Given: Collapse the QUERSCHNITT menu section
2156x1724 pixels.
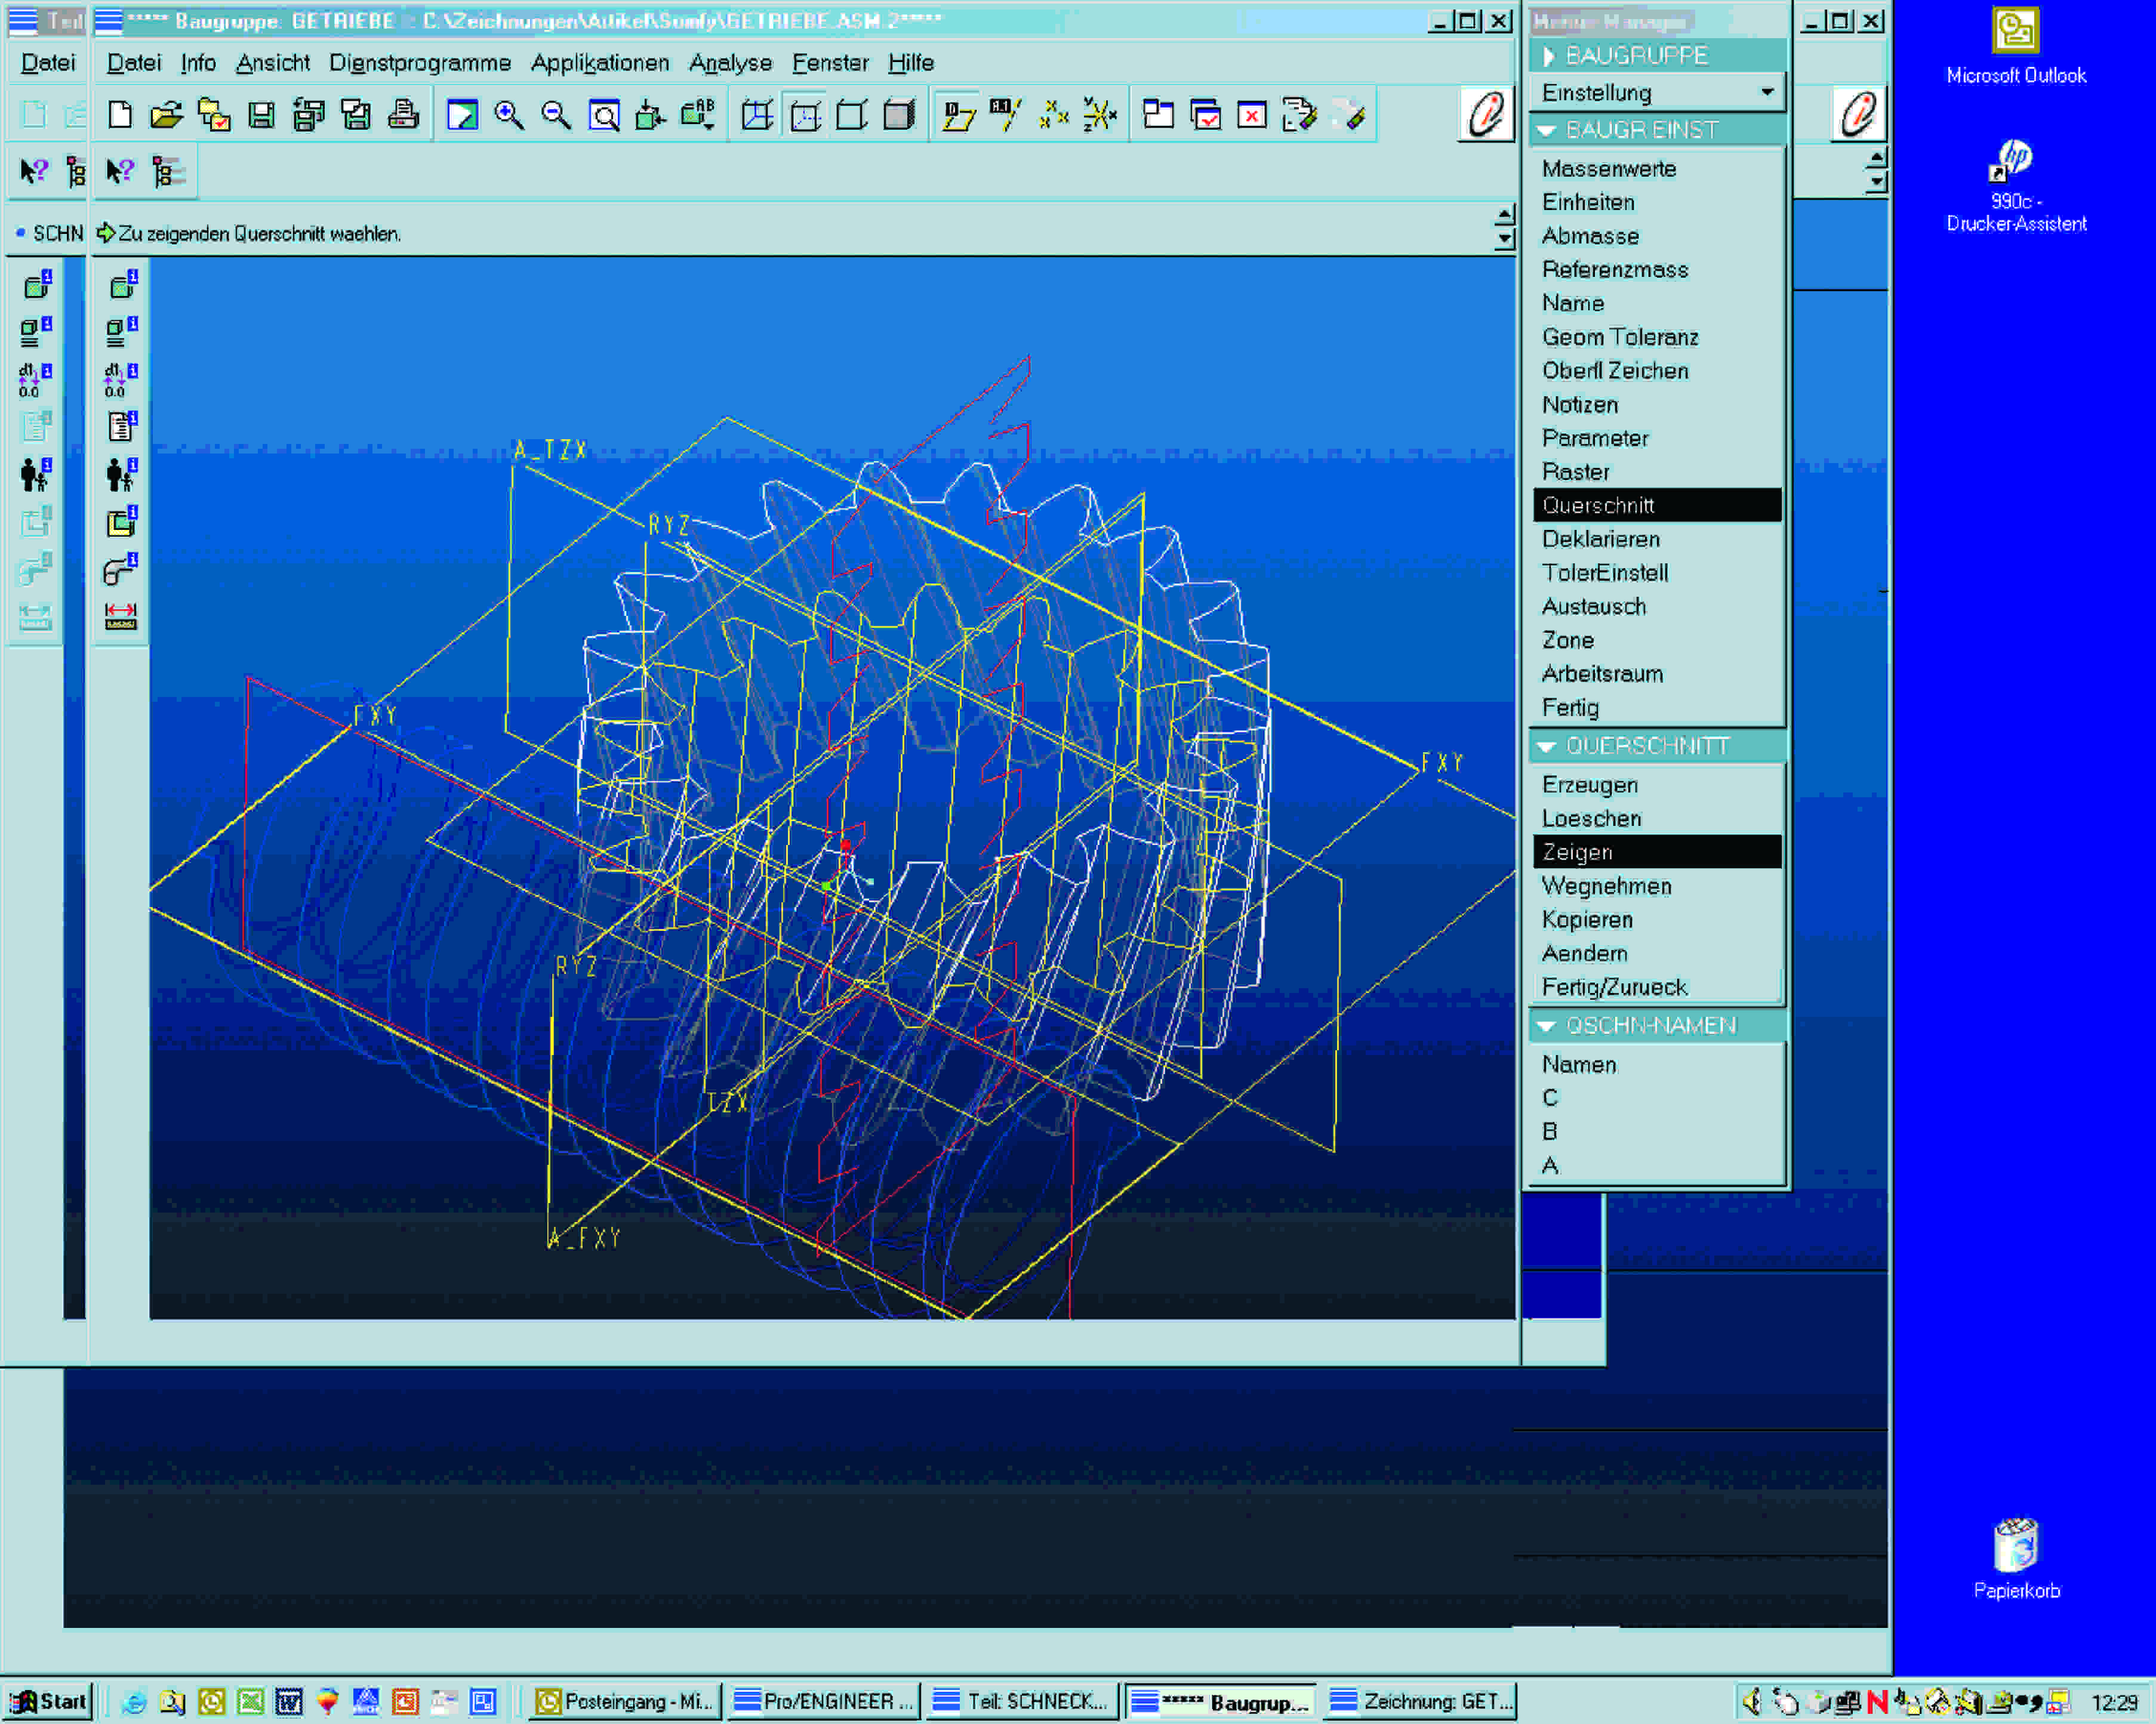Looking at the screenshot, I should tap(1546, 746).
